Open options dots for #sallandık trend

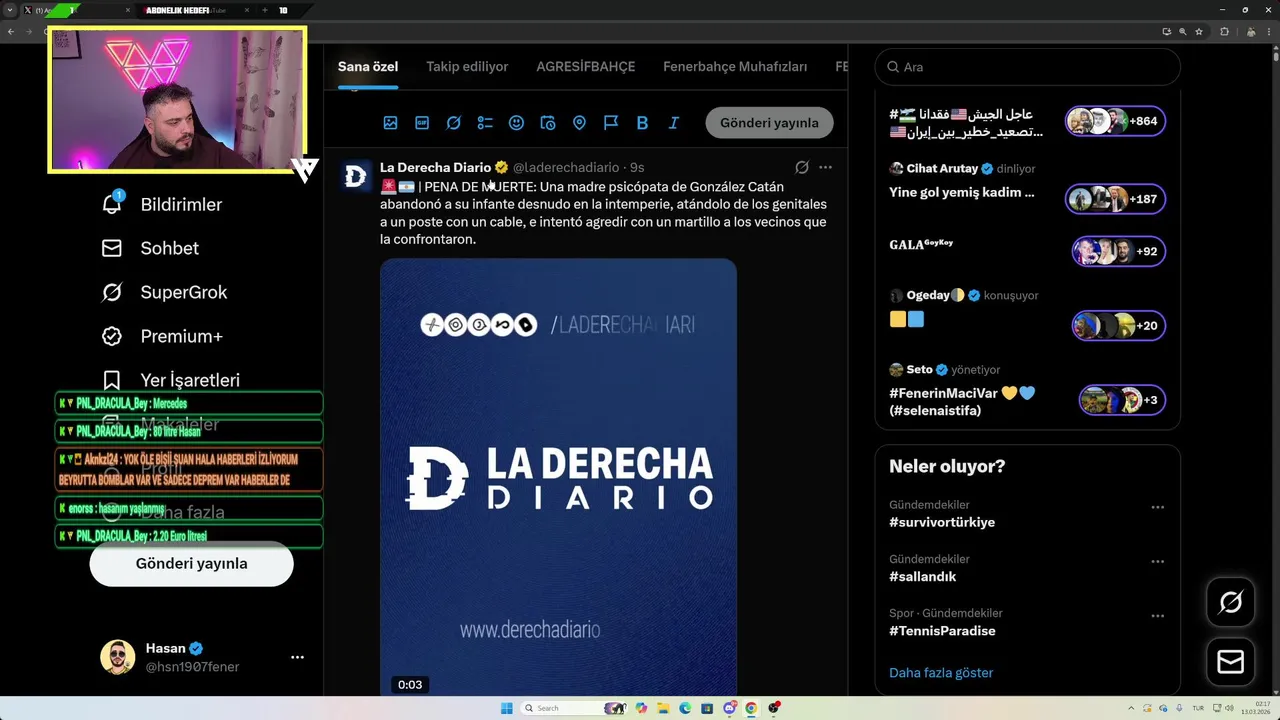point(1157,561)
